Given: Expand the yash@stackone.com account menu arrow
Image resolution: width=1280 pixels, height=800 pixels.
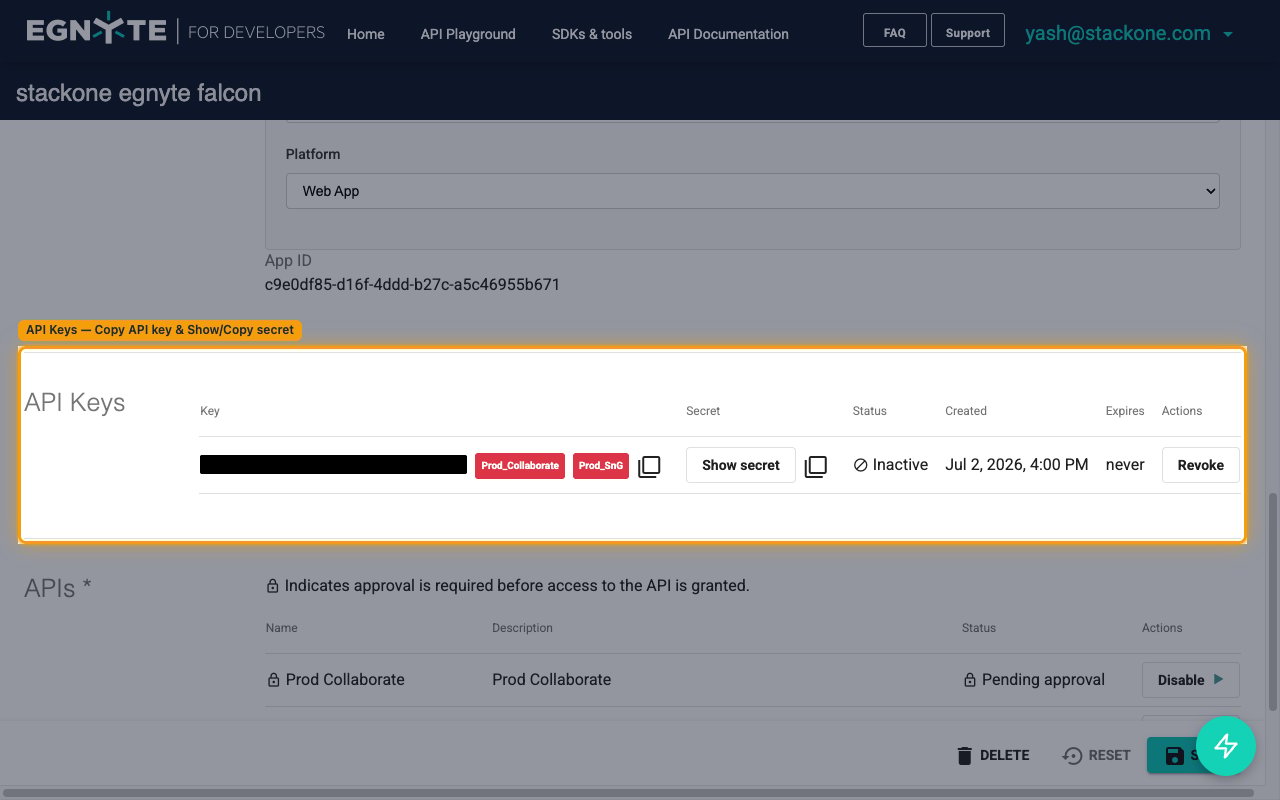Looking at the screenshot, I should [x=1228, y=34].
